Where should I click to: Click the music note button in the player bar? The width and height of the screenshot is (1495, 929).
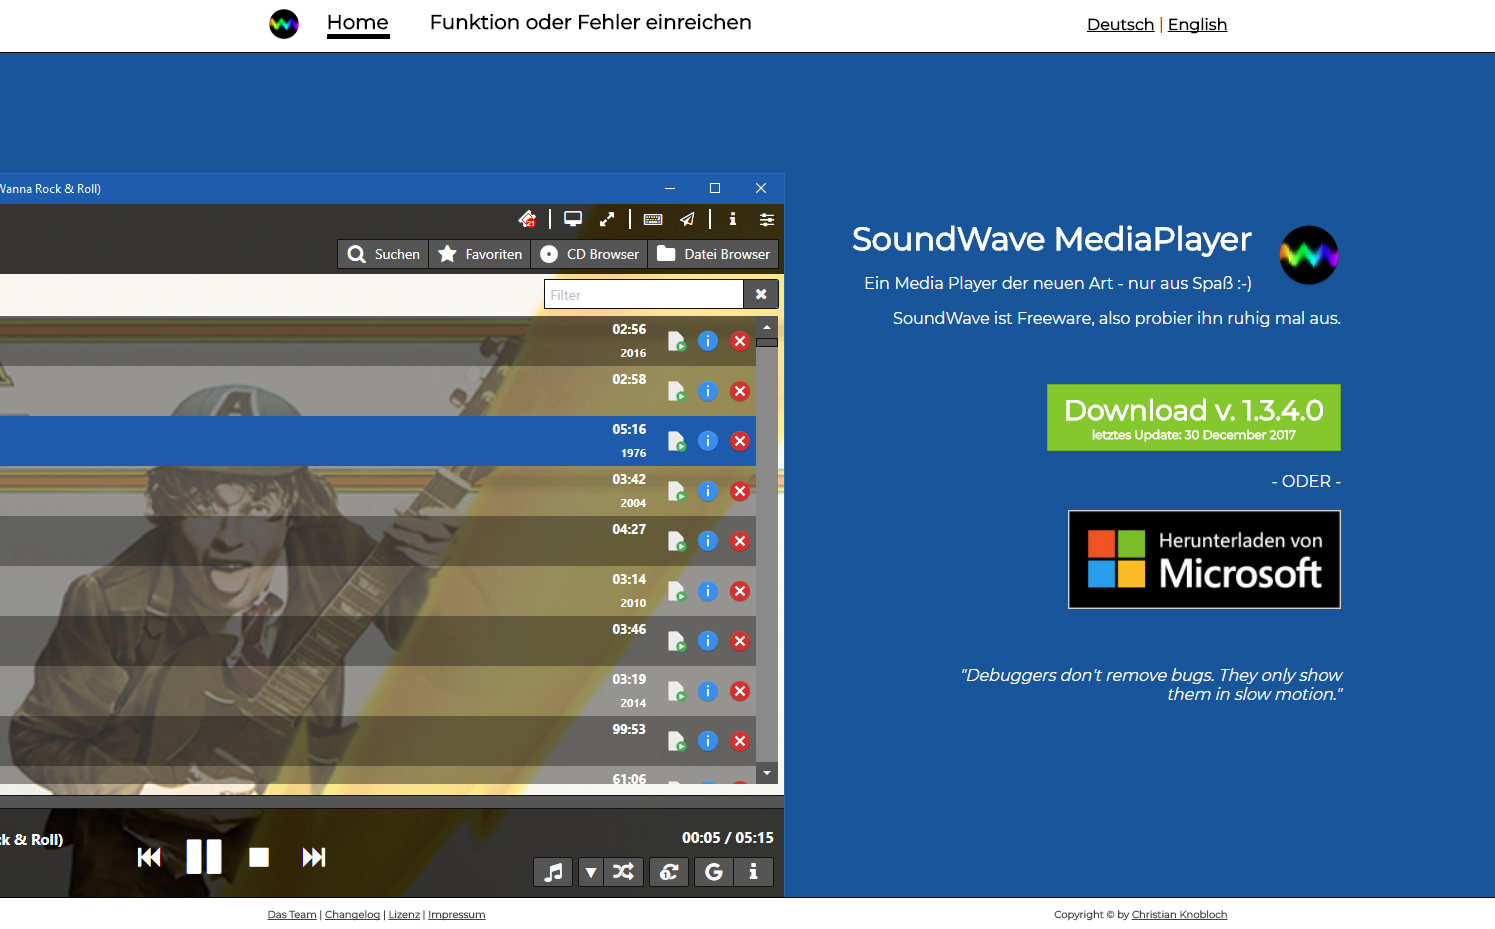click(x=553, y=872)
